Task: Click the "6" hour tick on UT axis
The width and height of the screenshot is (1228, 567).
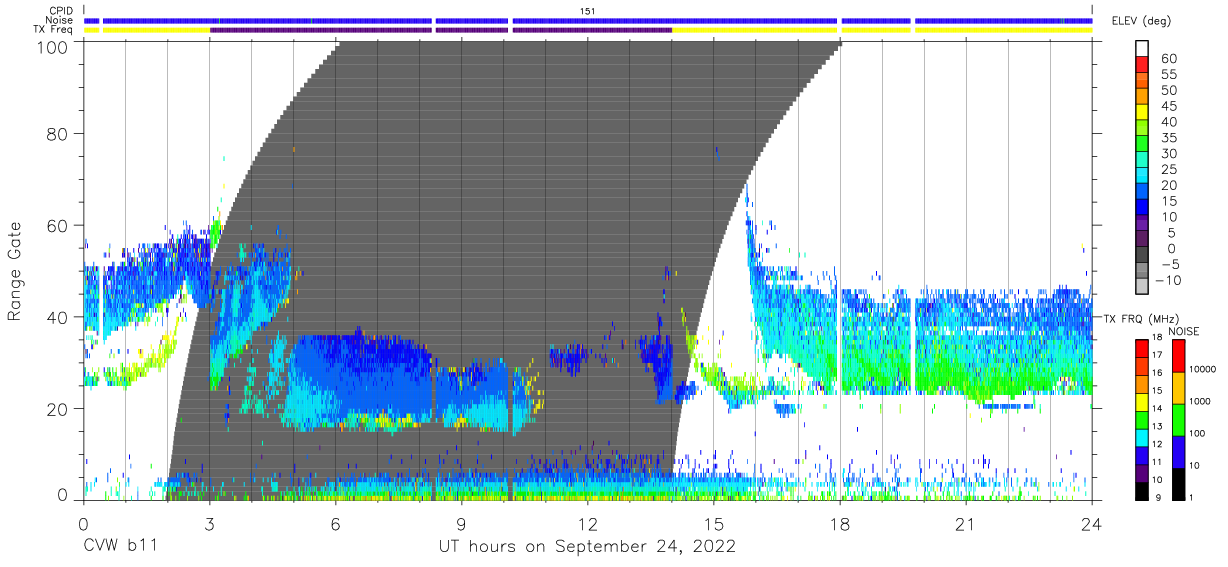Action: tap(335, 523)
